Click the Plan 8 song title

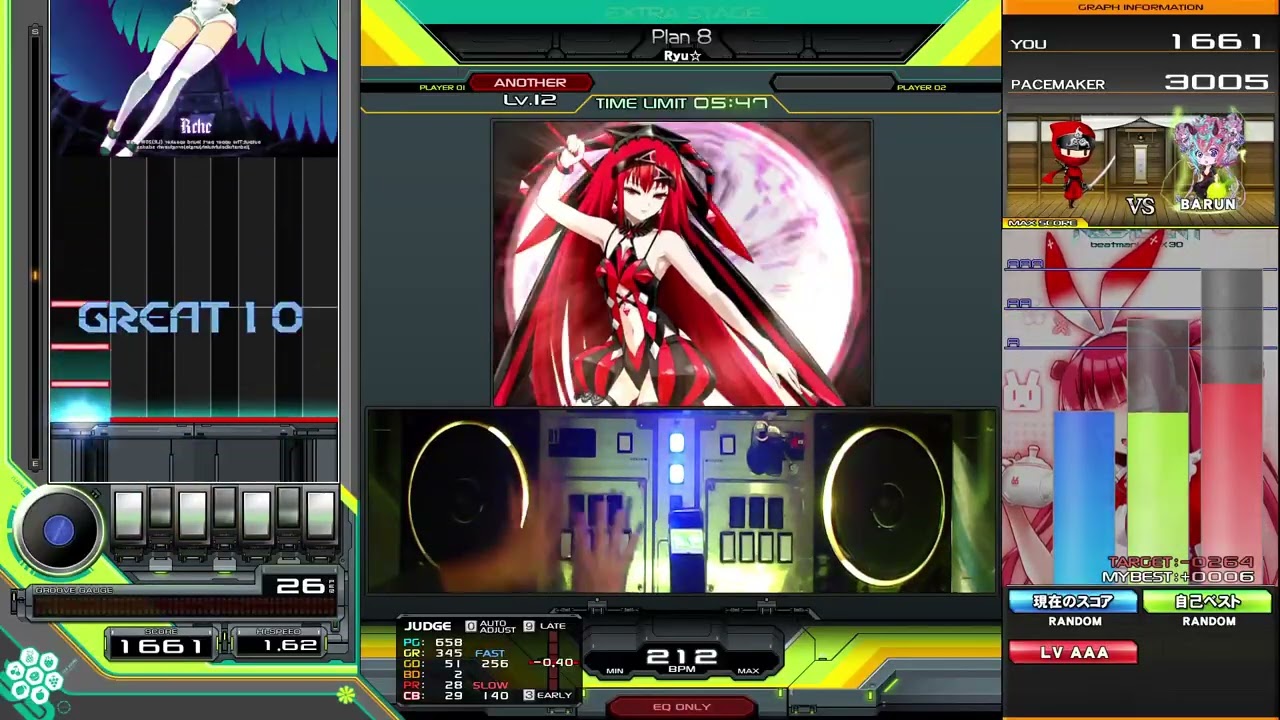(x=681, y=37)
